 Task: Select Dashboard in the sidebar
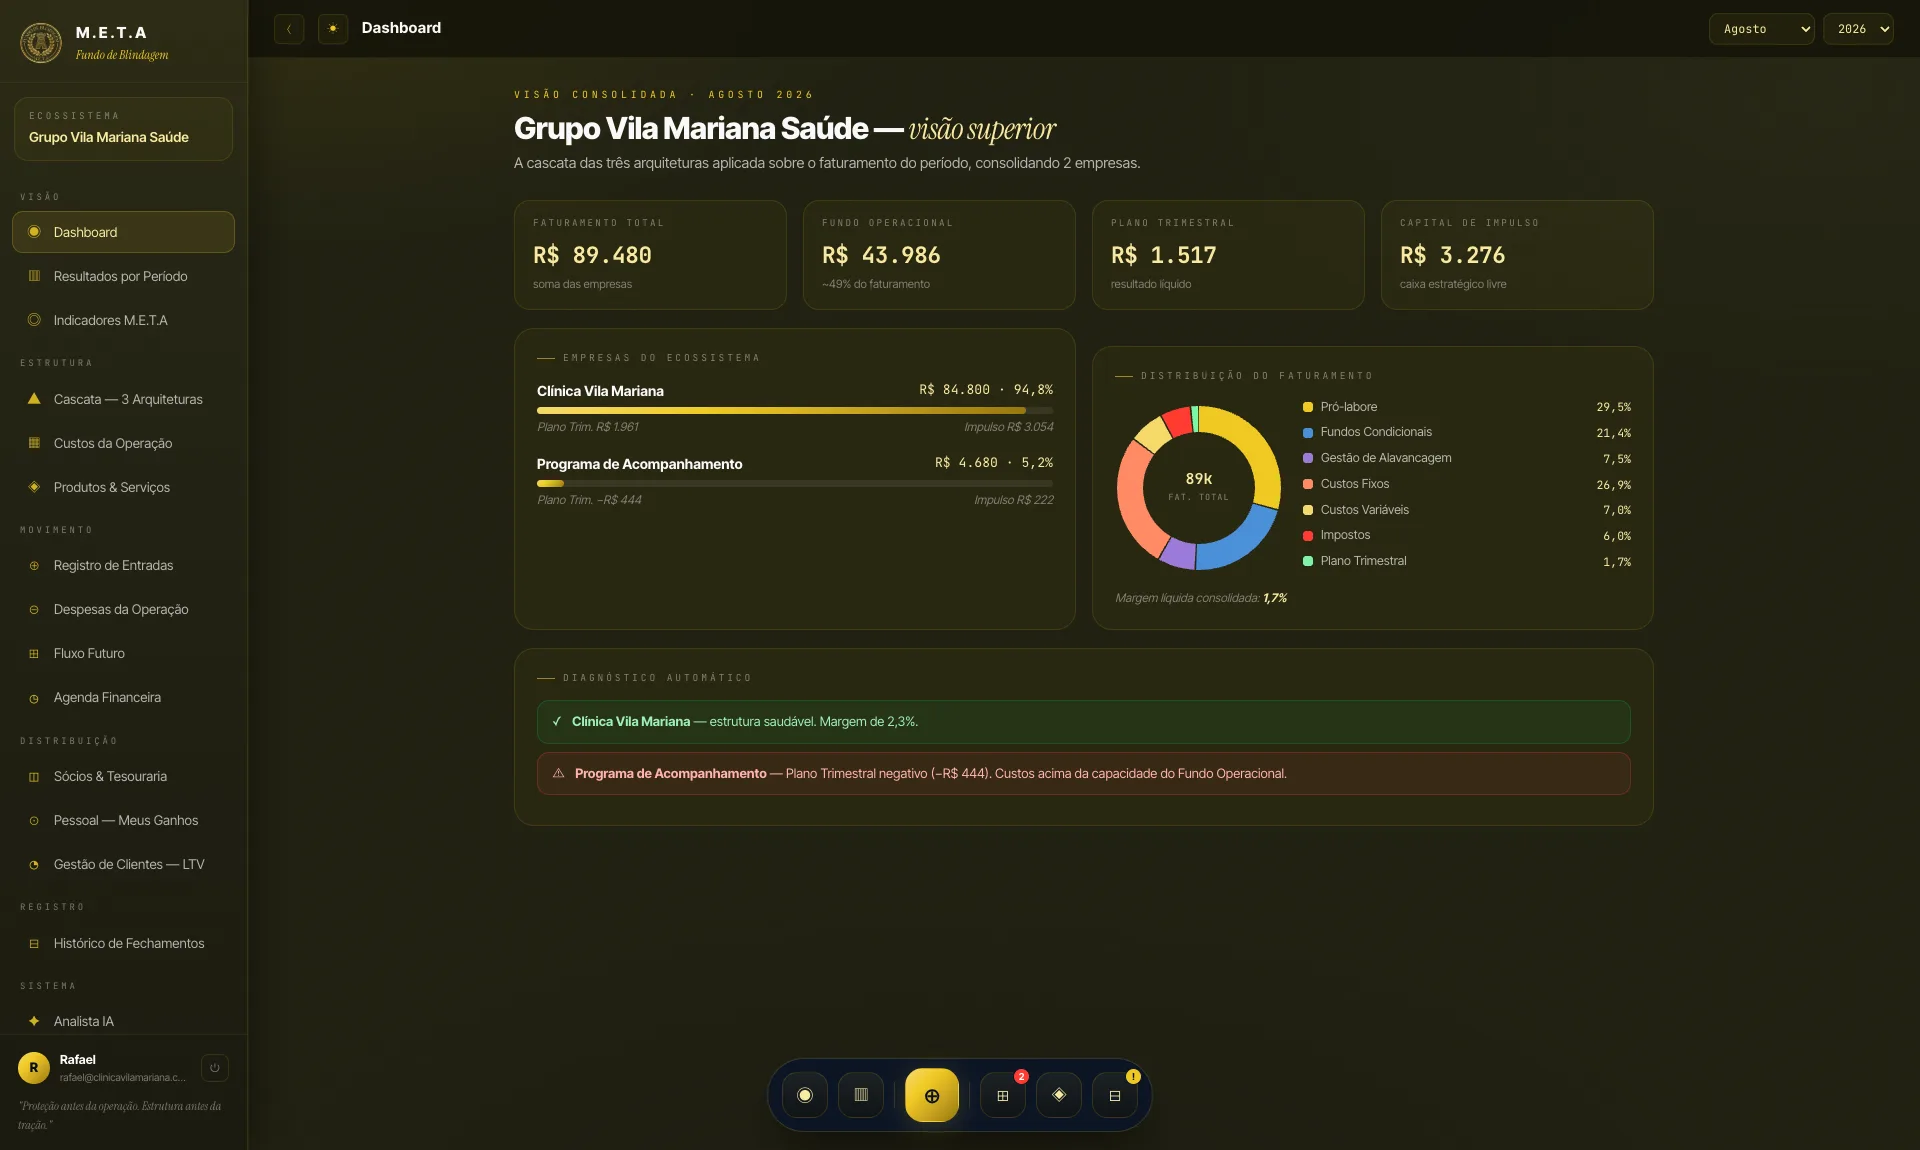(123, 232)
